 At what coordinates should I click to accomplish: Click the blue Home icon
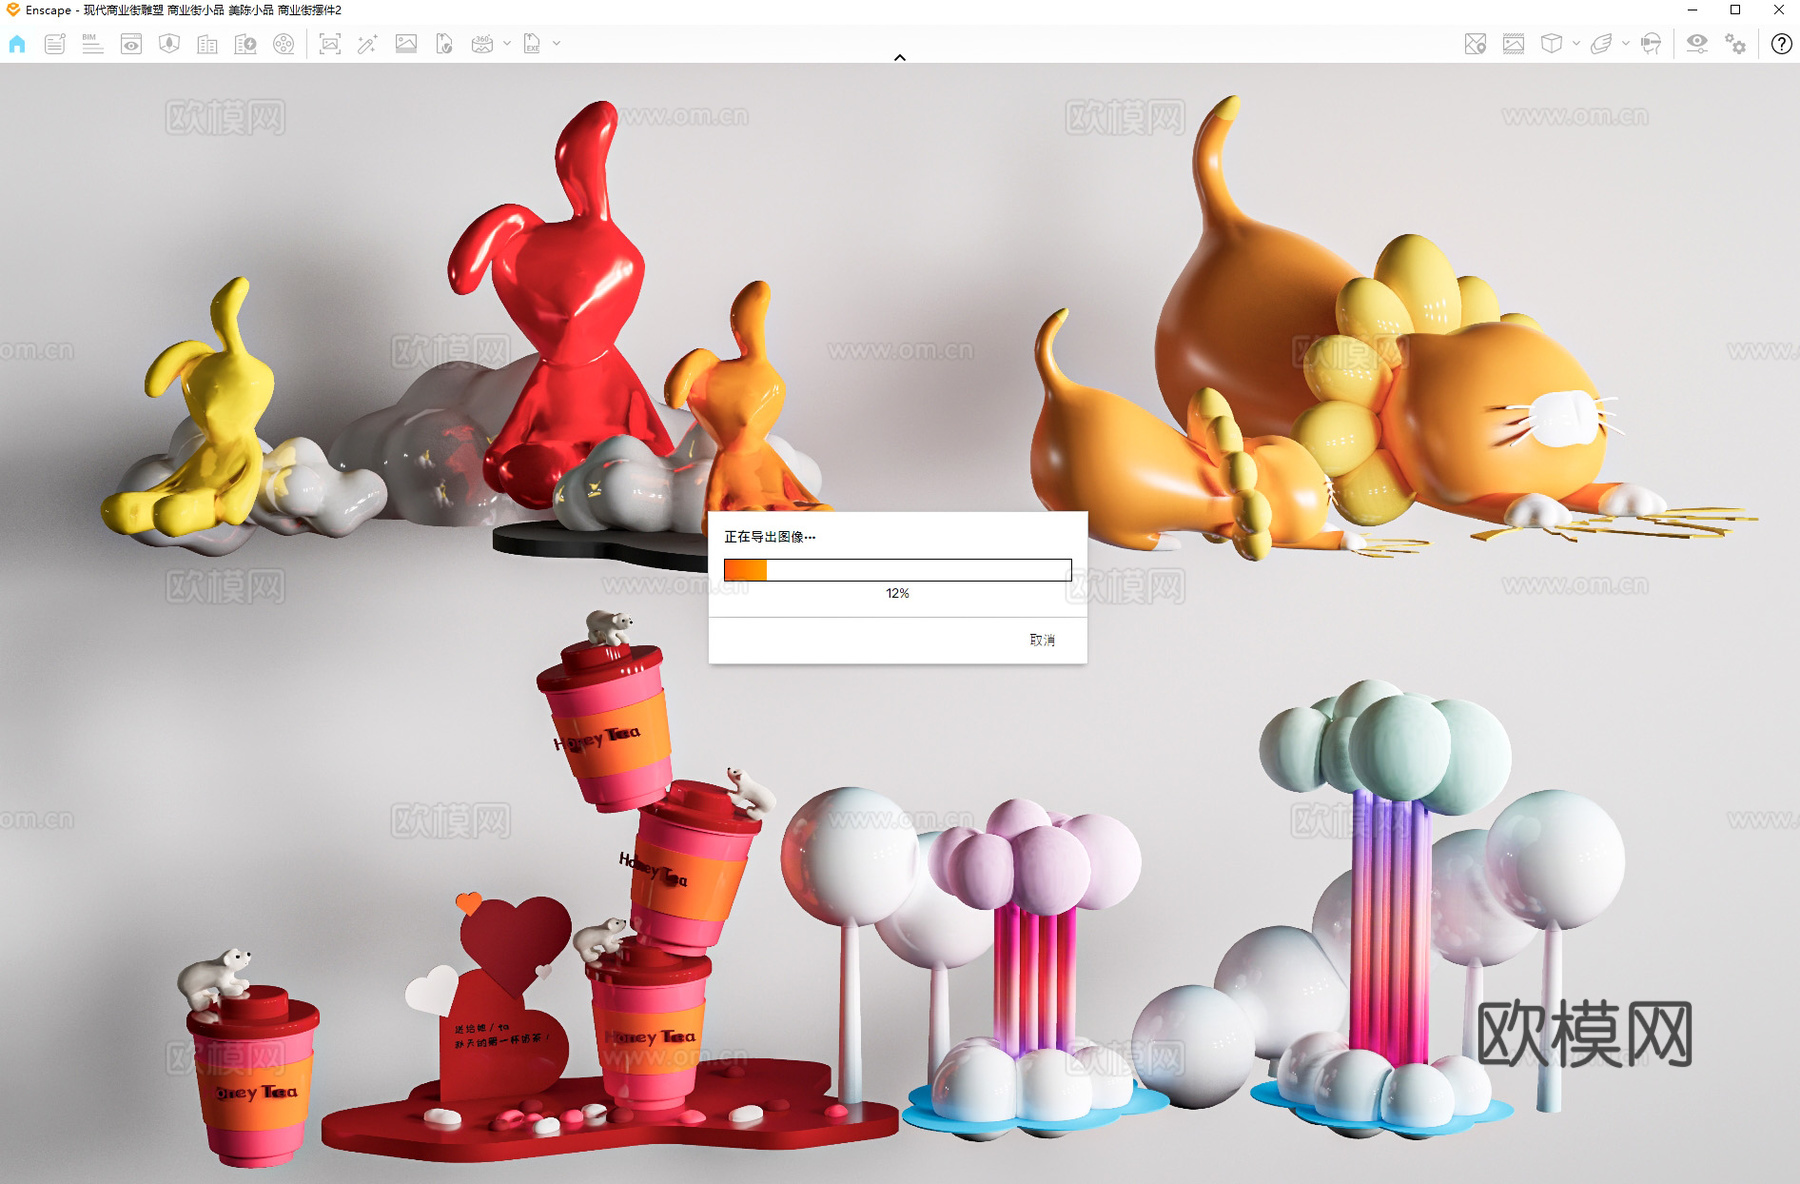click(x=17, y=44)
